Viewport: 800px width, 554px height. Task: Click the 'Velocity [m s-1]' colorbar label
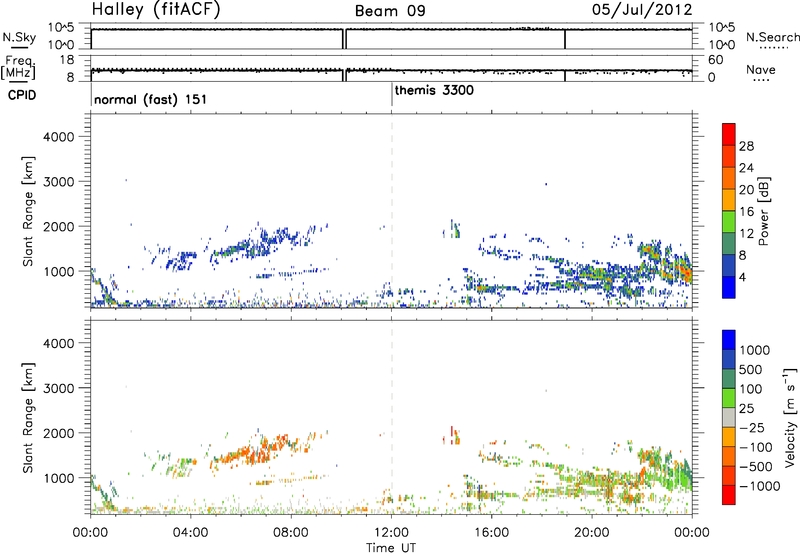coord(790,417)
